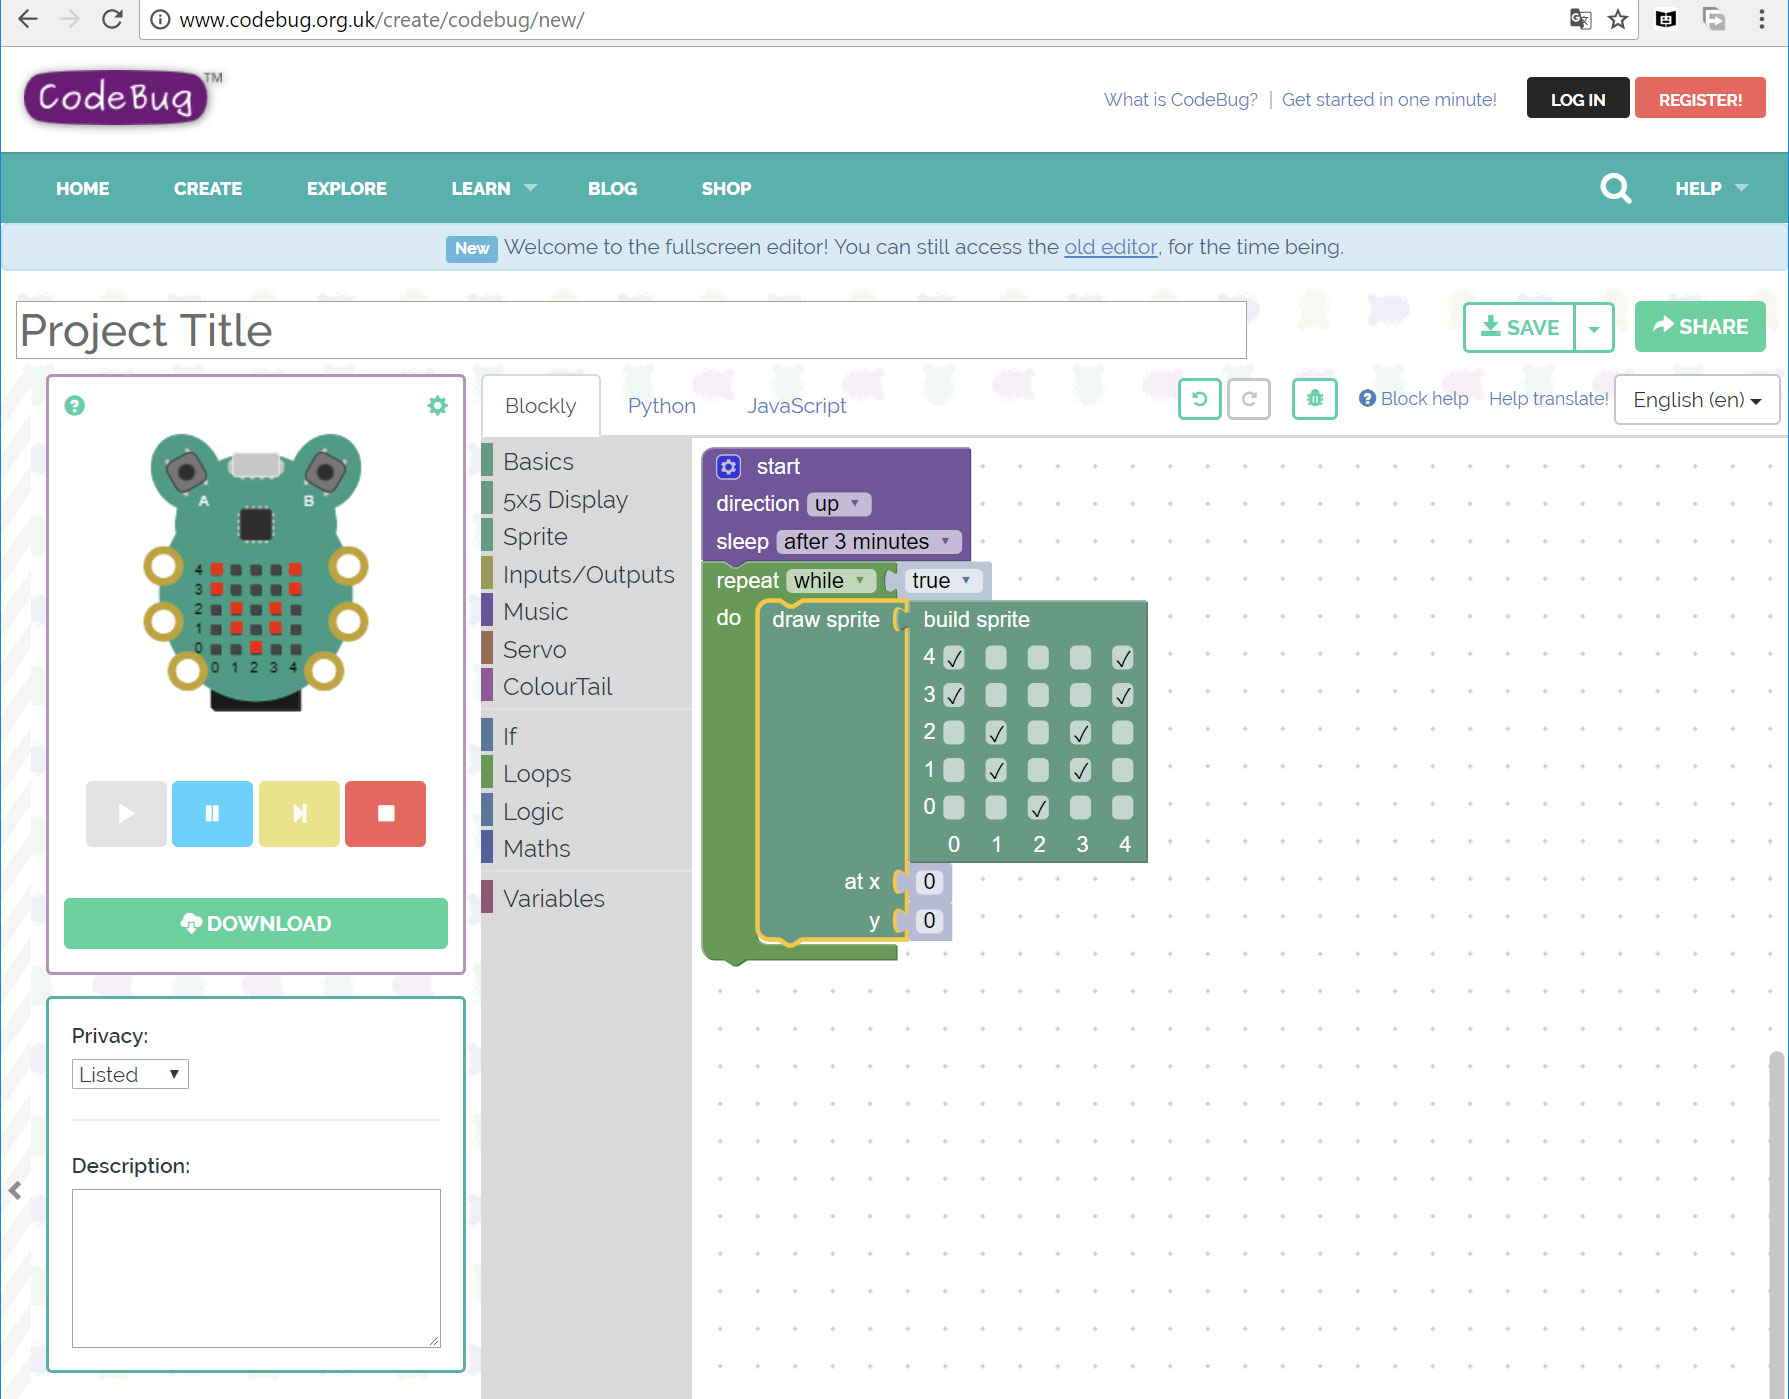Screen dimensions: 1789x1399
Task: Open the Chrome three-dot menu
Action: (1762, 19)
